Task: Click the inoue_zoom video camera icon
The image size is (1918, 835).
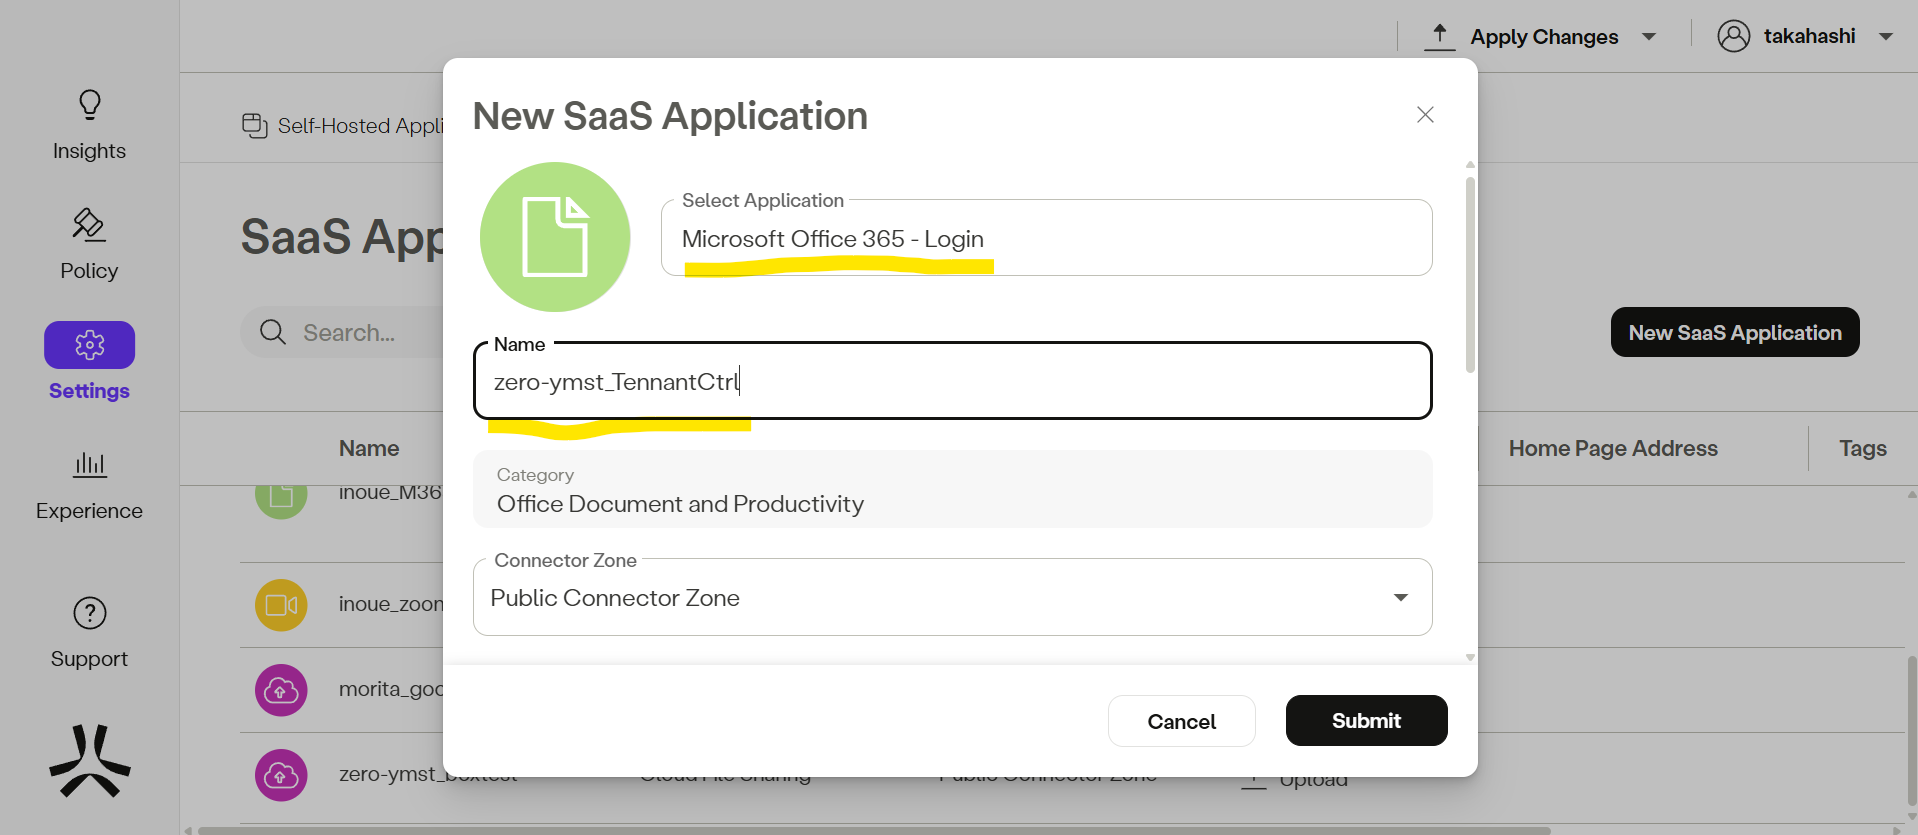Action: click(281, 605)
